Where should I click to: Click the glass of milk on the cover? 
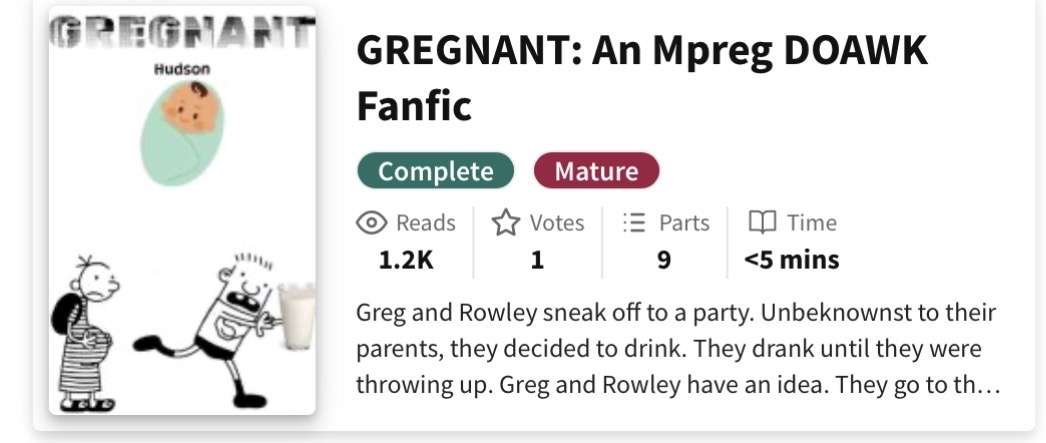coord(296,317)
